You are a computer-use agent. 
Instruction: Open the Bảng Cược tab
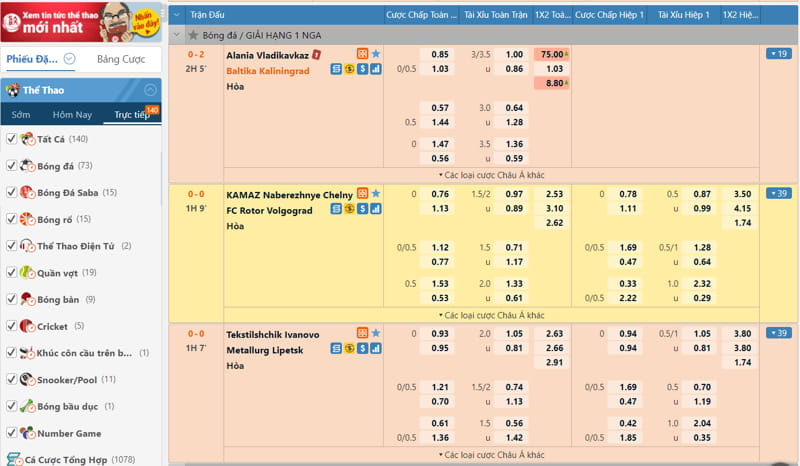(x=121, y=59)
